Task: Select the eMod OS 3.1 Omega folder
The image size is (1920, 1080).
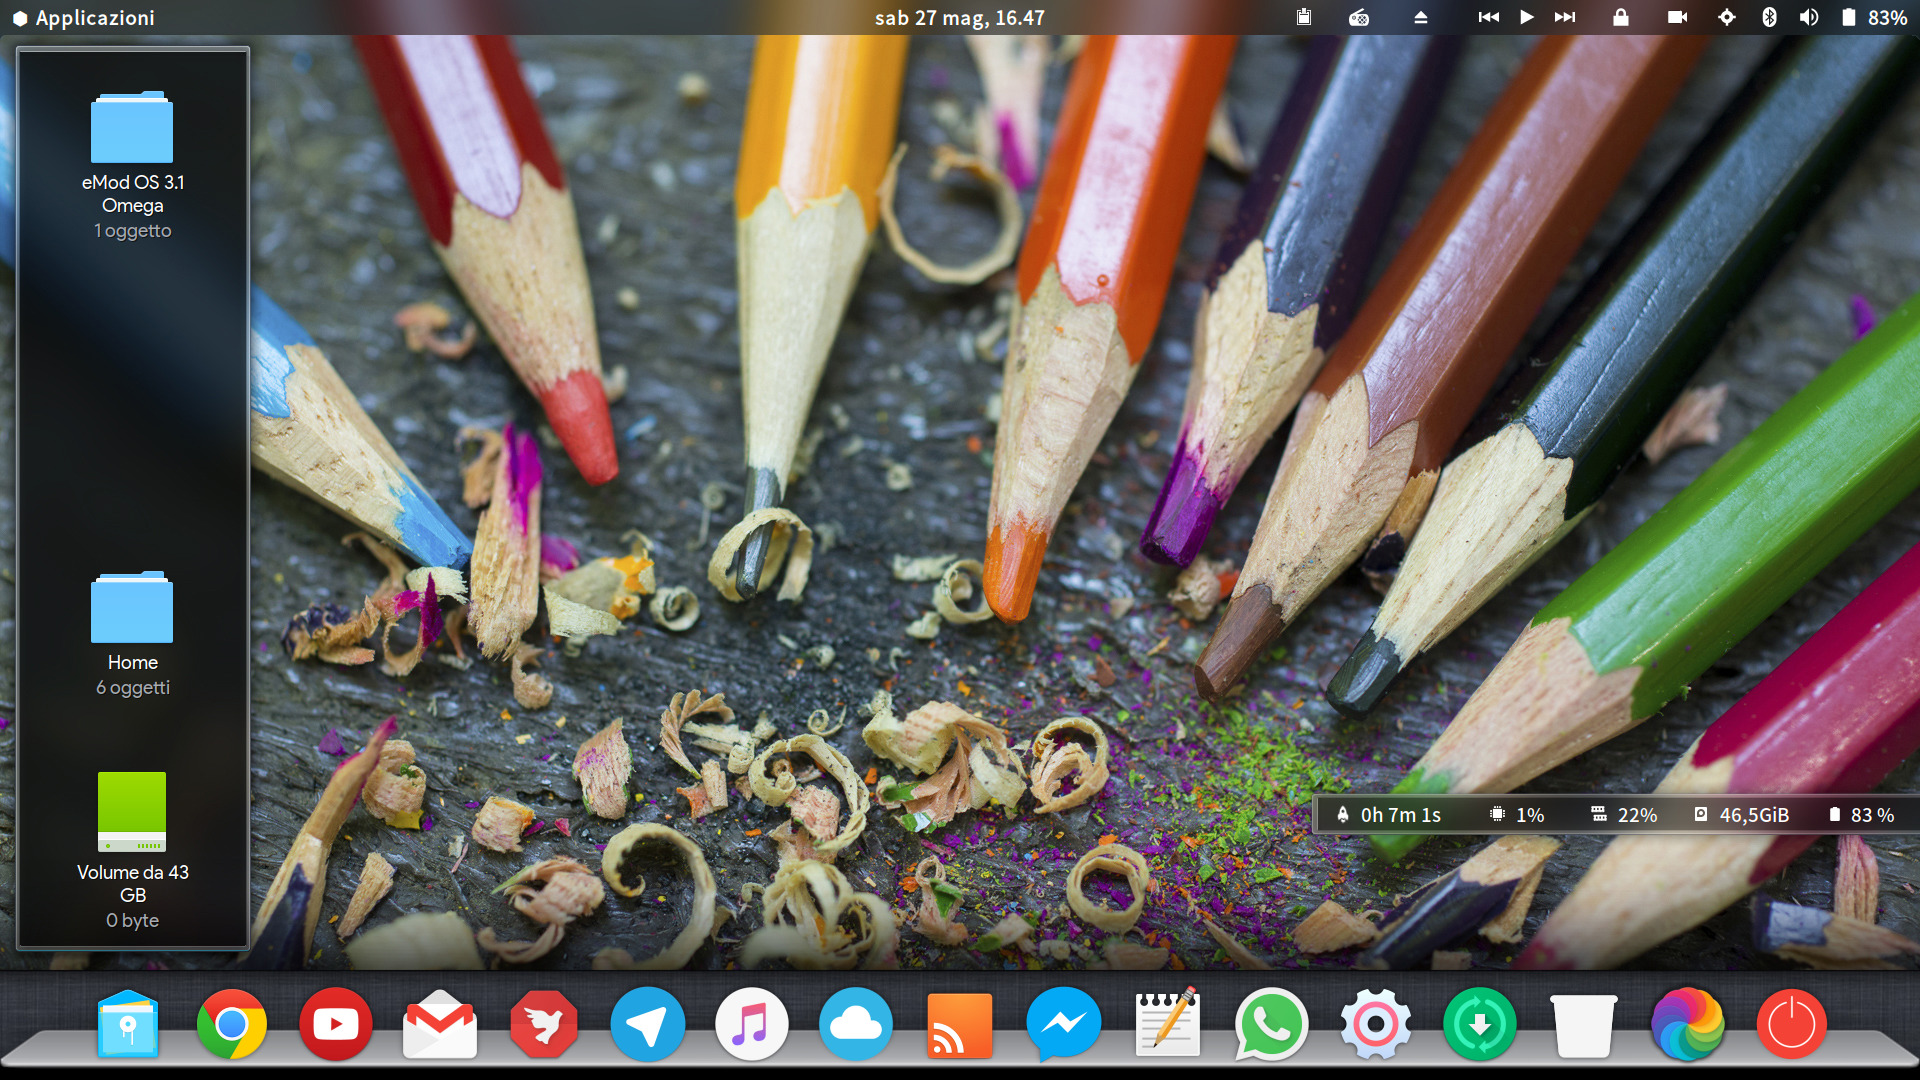Action: (132, 128)
